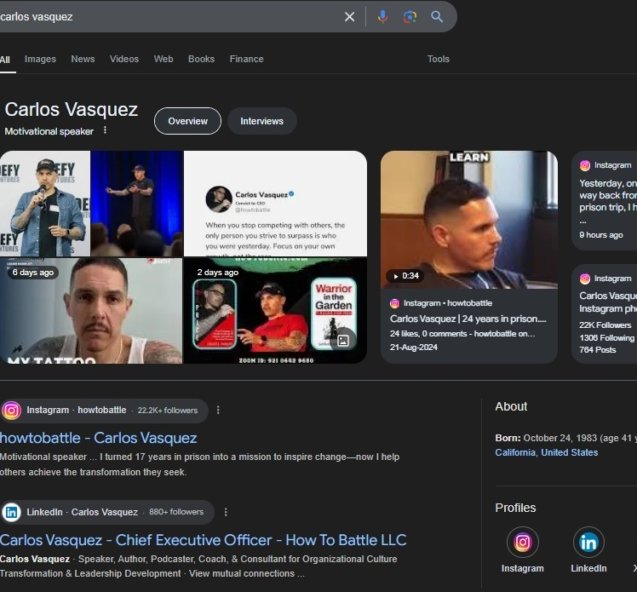Follow the California, United States link
This screenshot has height=592, width=637.
click(x=546, y=452)
